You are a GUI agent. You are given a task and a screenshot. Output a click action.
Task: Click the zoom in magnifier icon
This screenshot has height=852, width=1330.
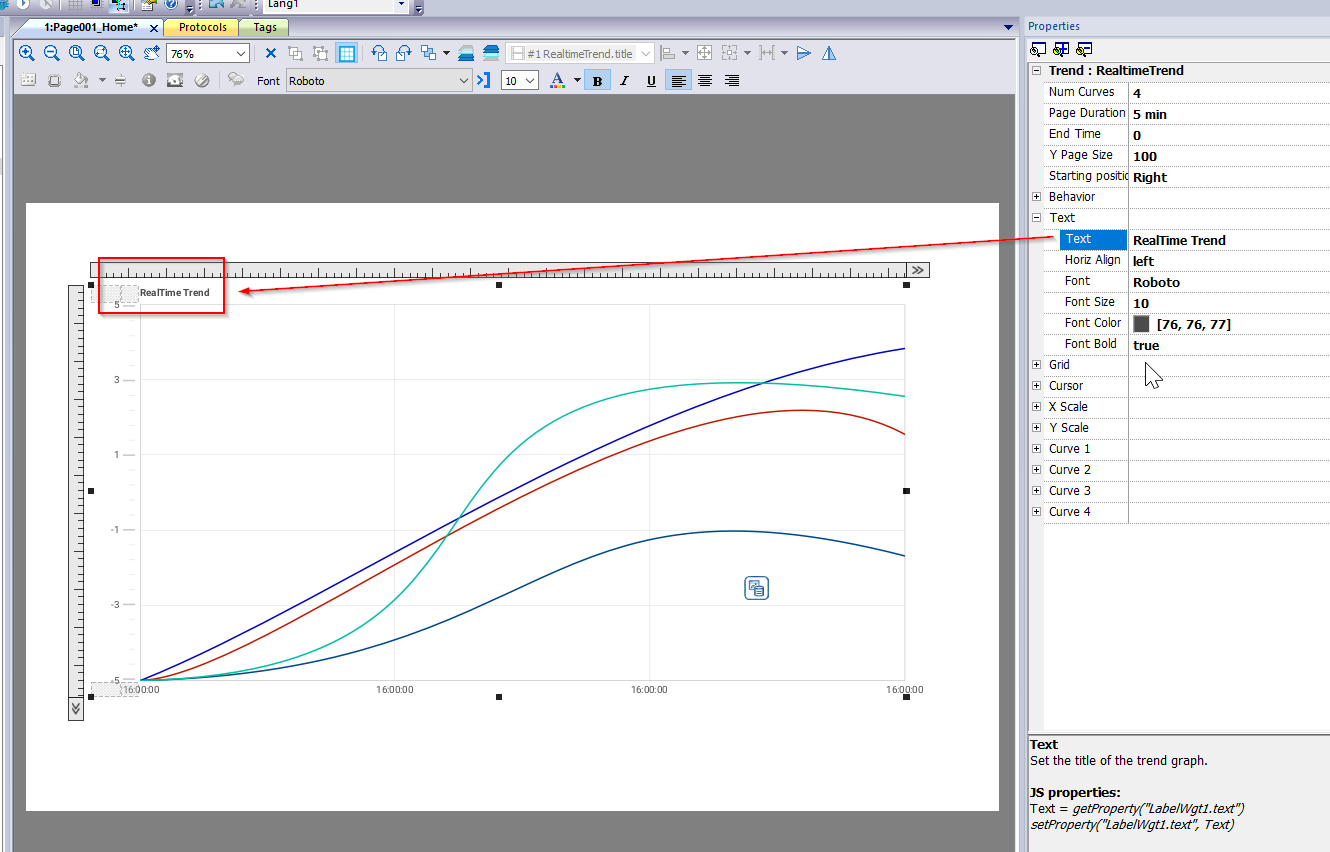(x=27, y=54)
